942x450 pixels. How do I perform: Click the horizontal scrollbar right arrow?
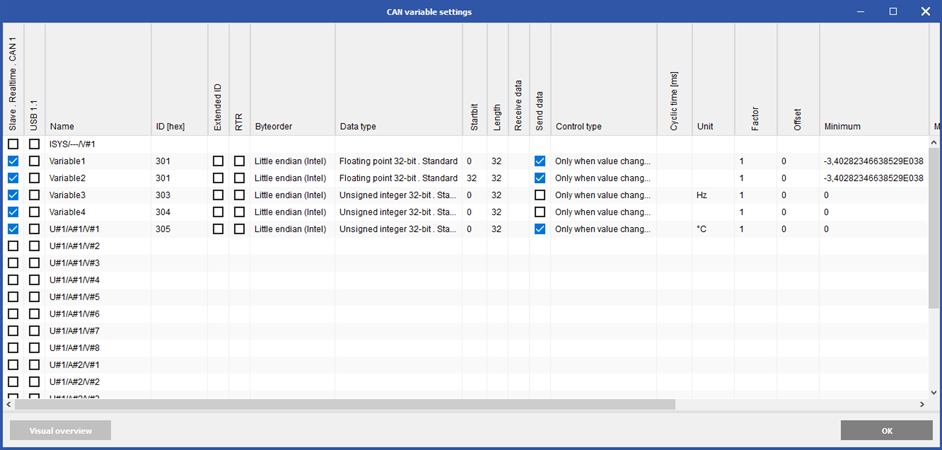click(x=922, y=405)
